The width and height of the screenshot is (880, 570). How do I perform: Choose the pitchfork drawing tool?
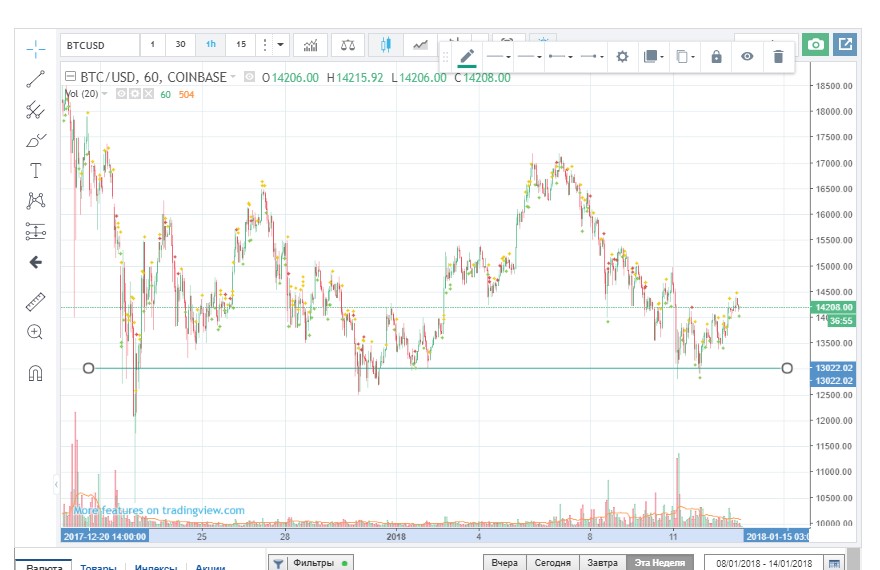[x=36, y=110]
